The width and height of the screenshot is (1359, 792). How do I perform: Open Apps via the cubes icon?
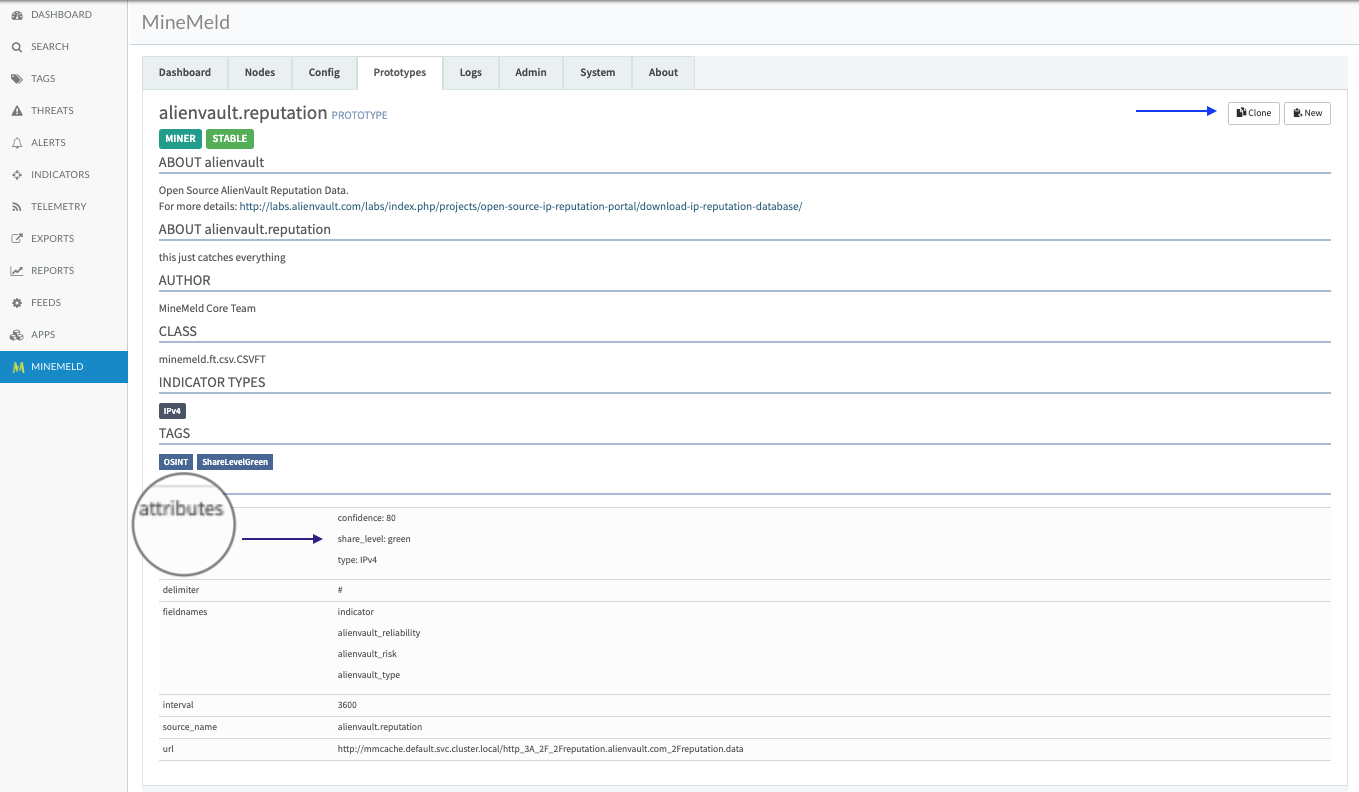coord(17,335)
